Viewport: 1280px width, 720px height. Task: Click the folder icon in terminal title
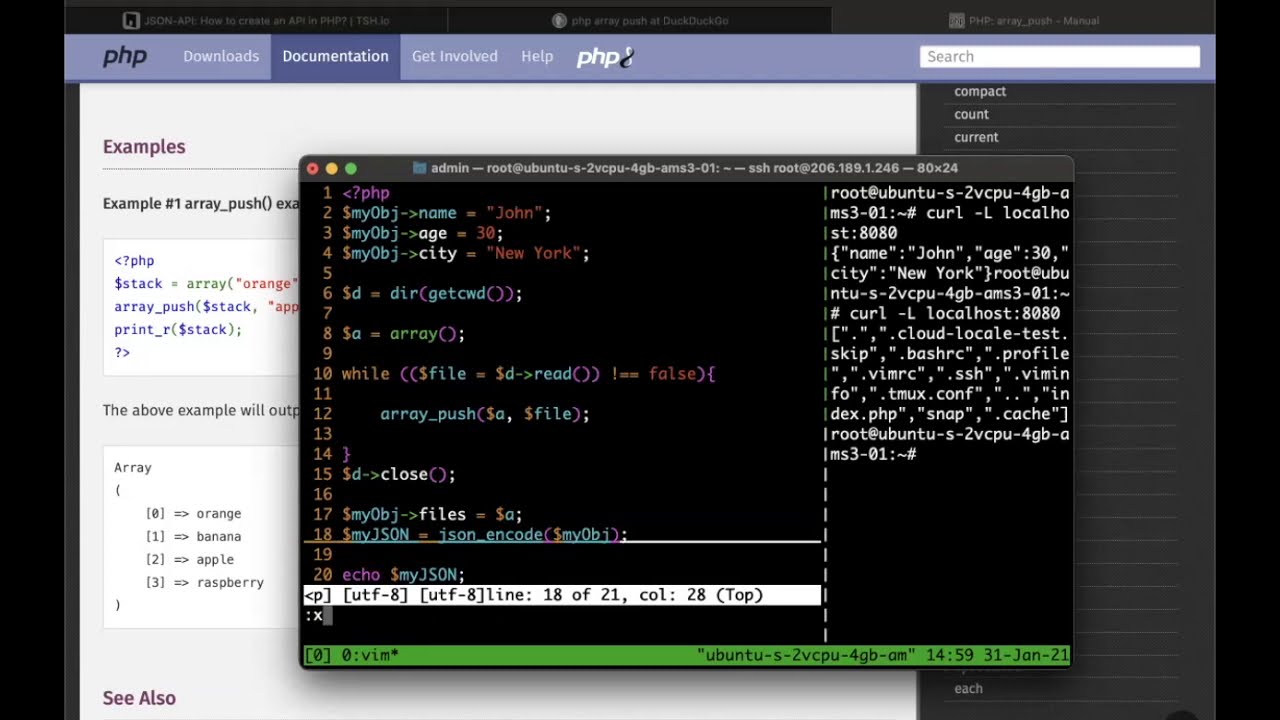420,168
